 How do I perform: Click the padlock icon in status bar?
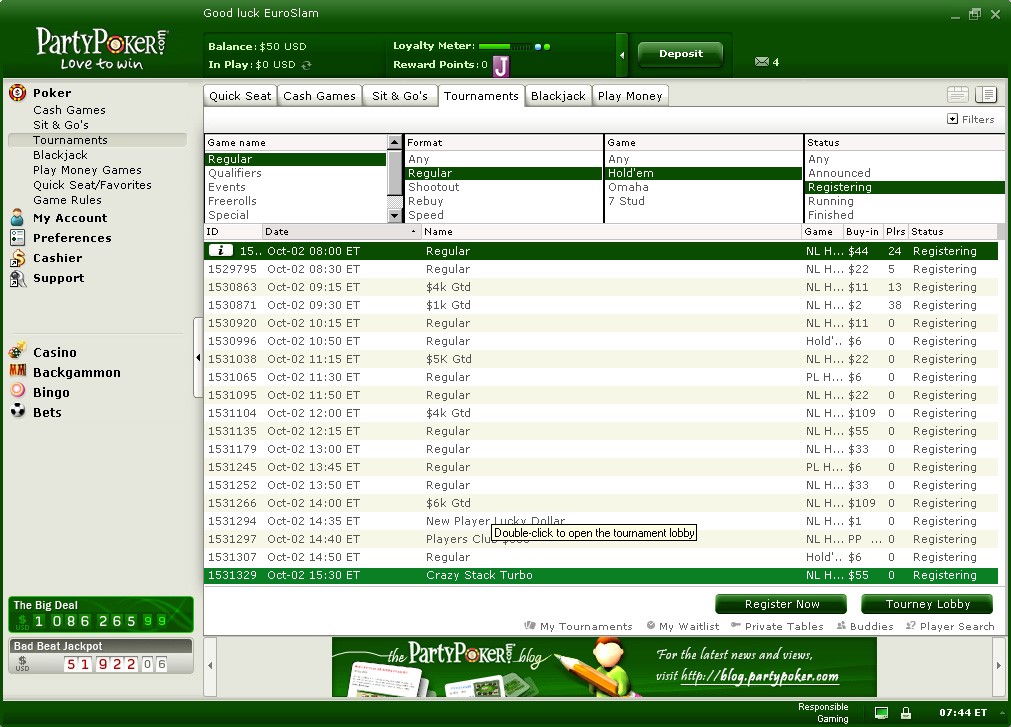905,713
